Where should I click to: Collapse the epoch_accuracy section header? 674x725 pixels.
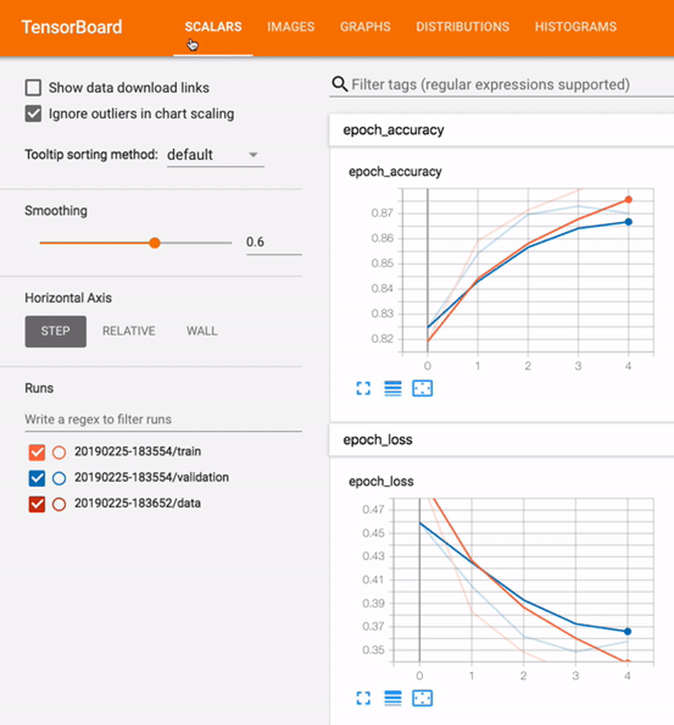501,130
